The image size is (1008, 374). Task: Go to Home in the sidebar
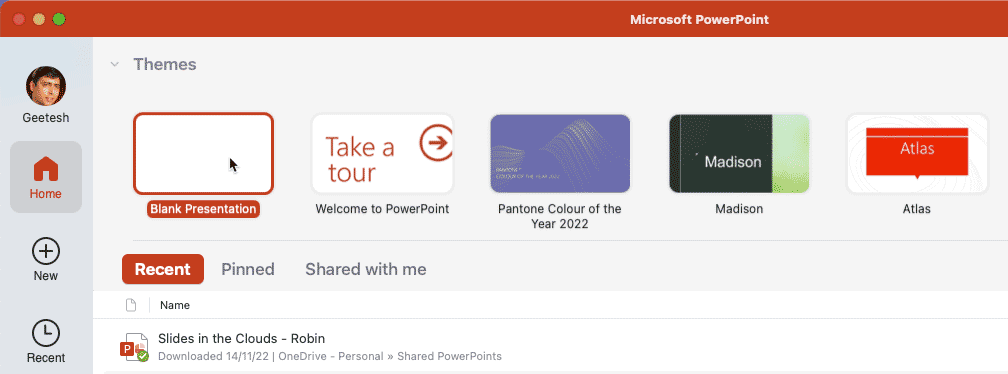pyautogui.click(x=46, y=177)
